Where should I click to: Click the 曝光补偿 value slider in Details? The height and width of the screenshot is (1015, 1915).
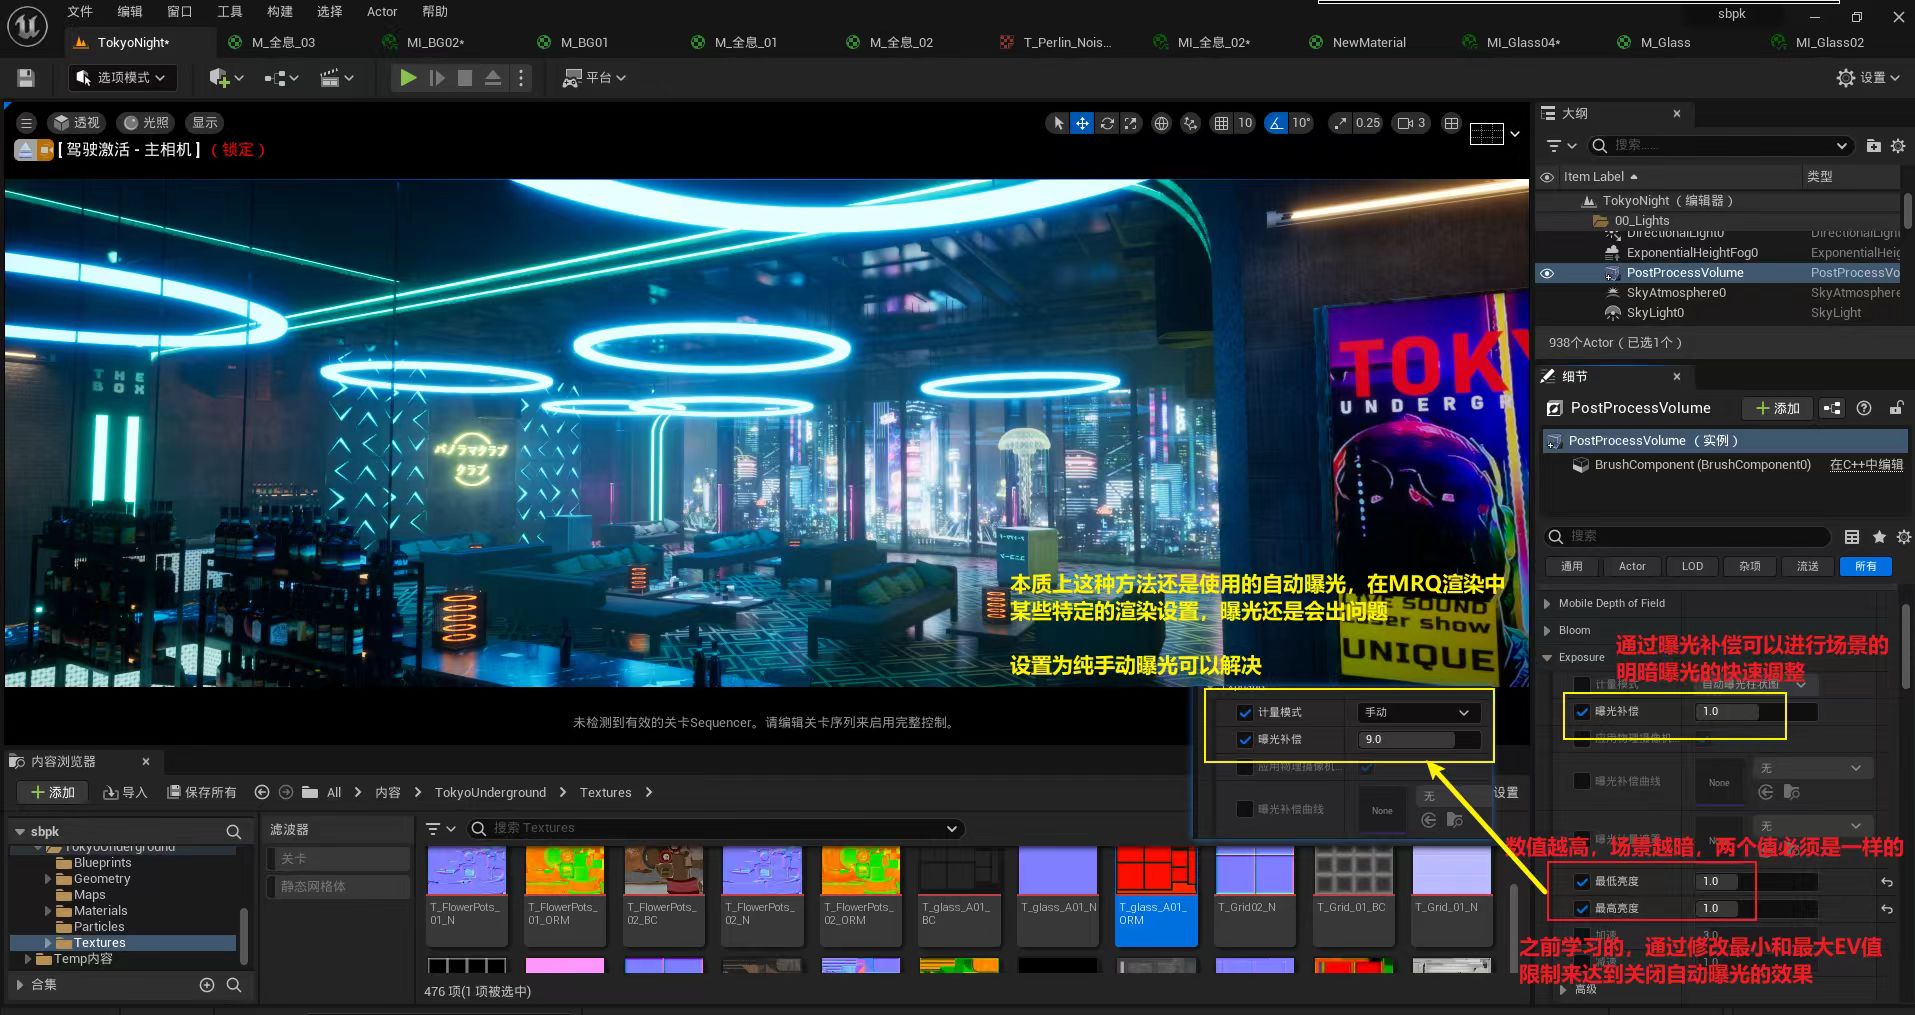coord(1756,712)
